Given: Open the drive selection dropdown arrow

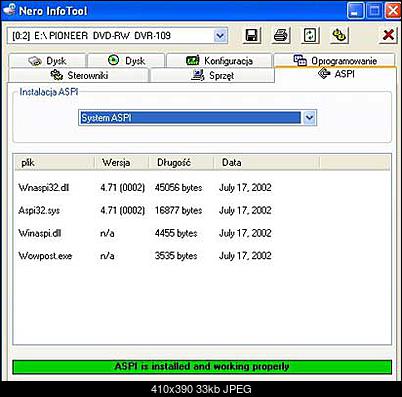Looking at the screenshot, I should point(220,36).
